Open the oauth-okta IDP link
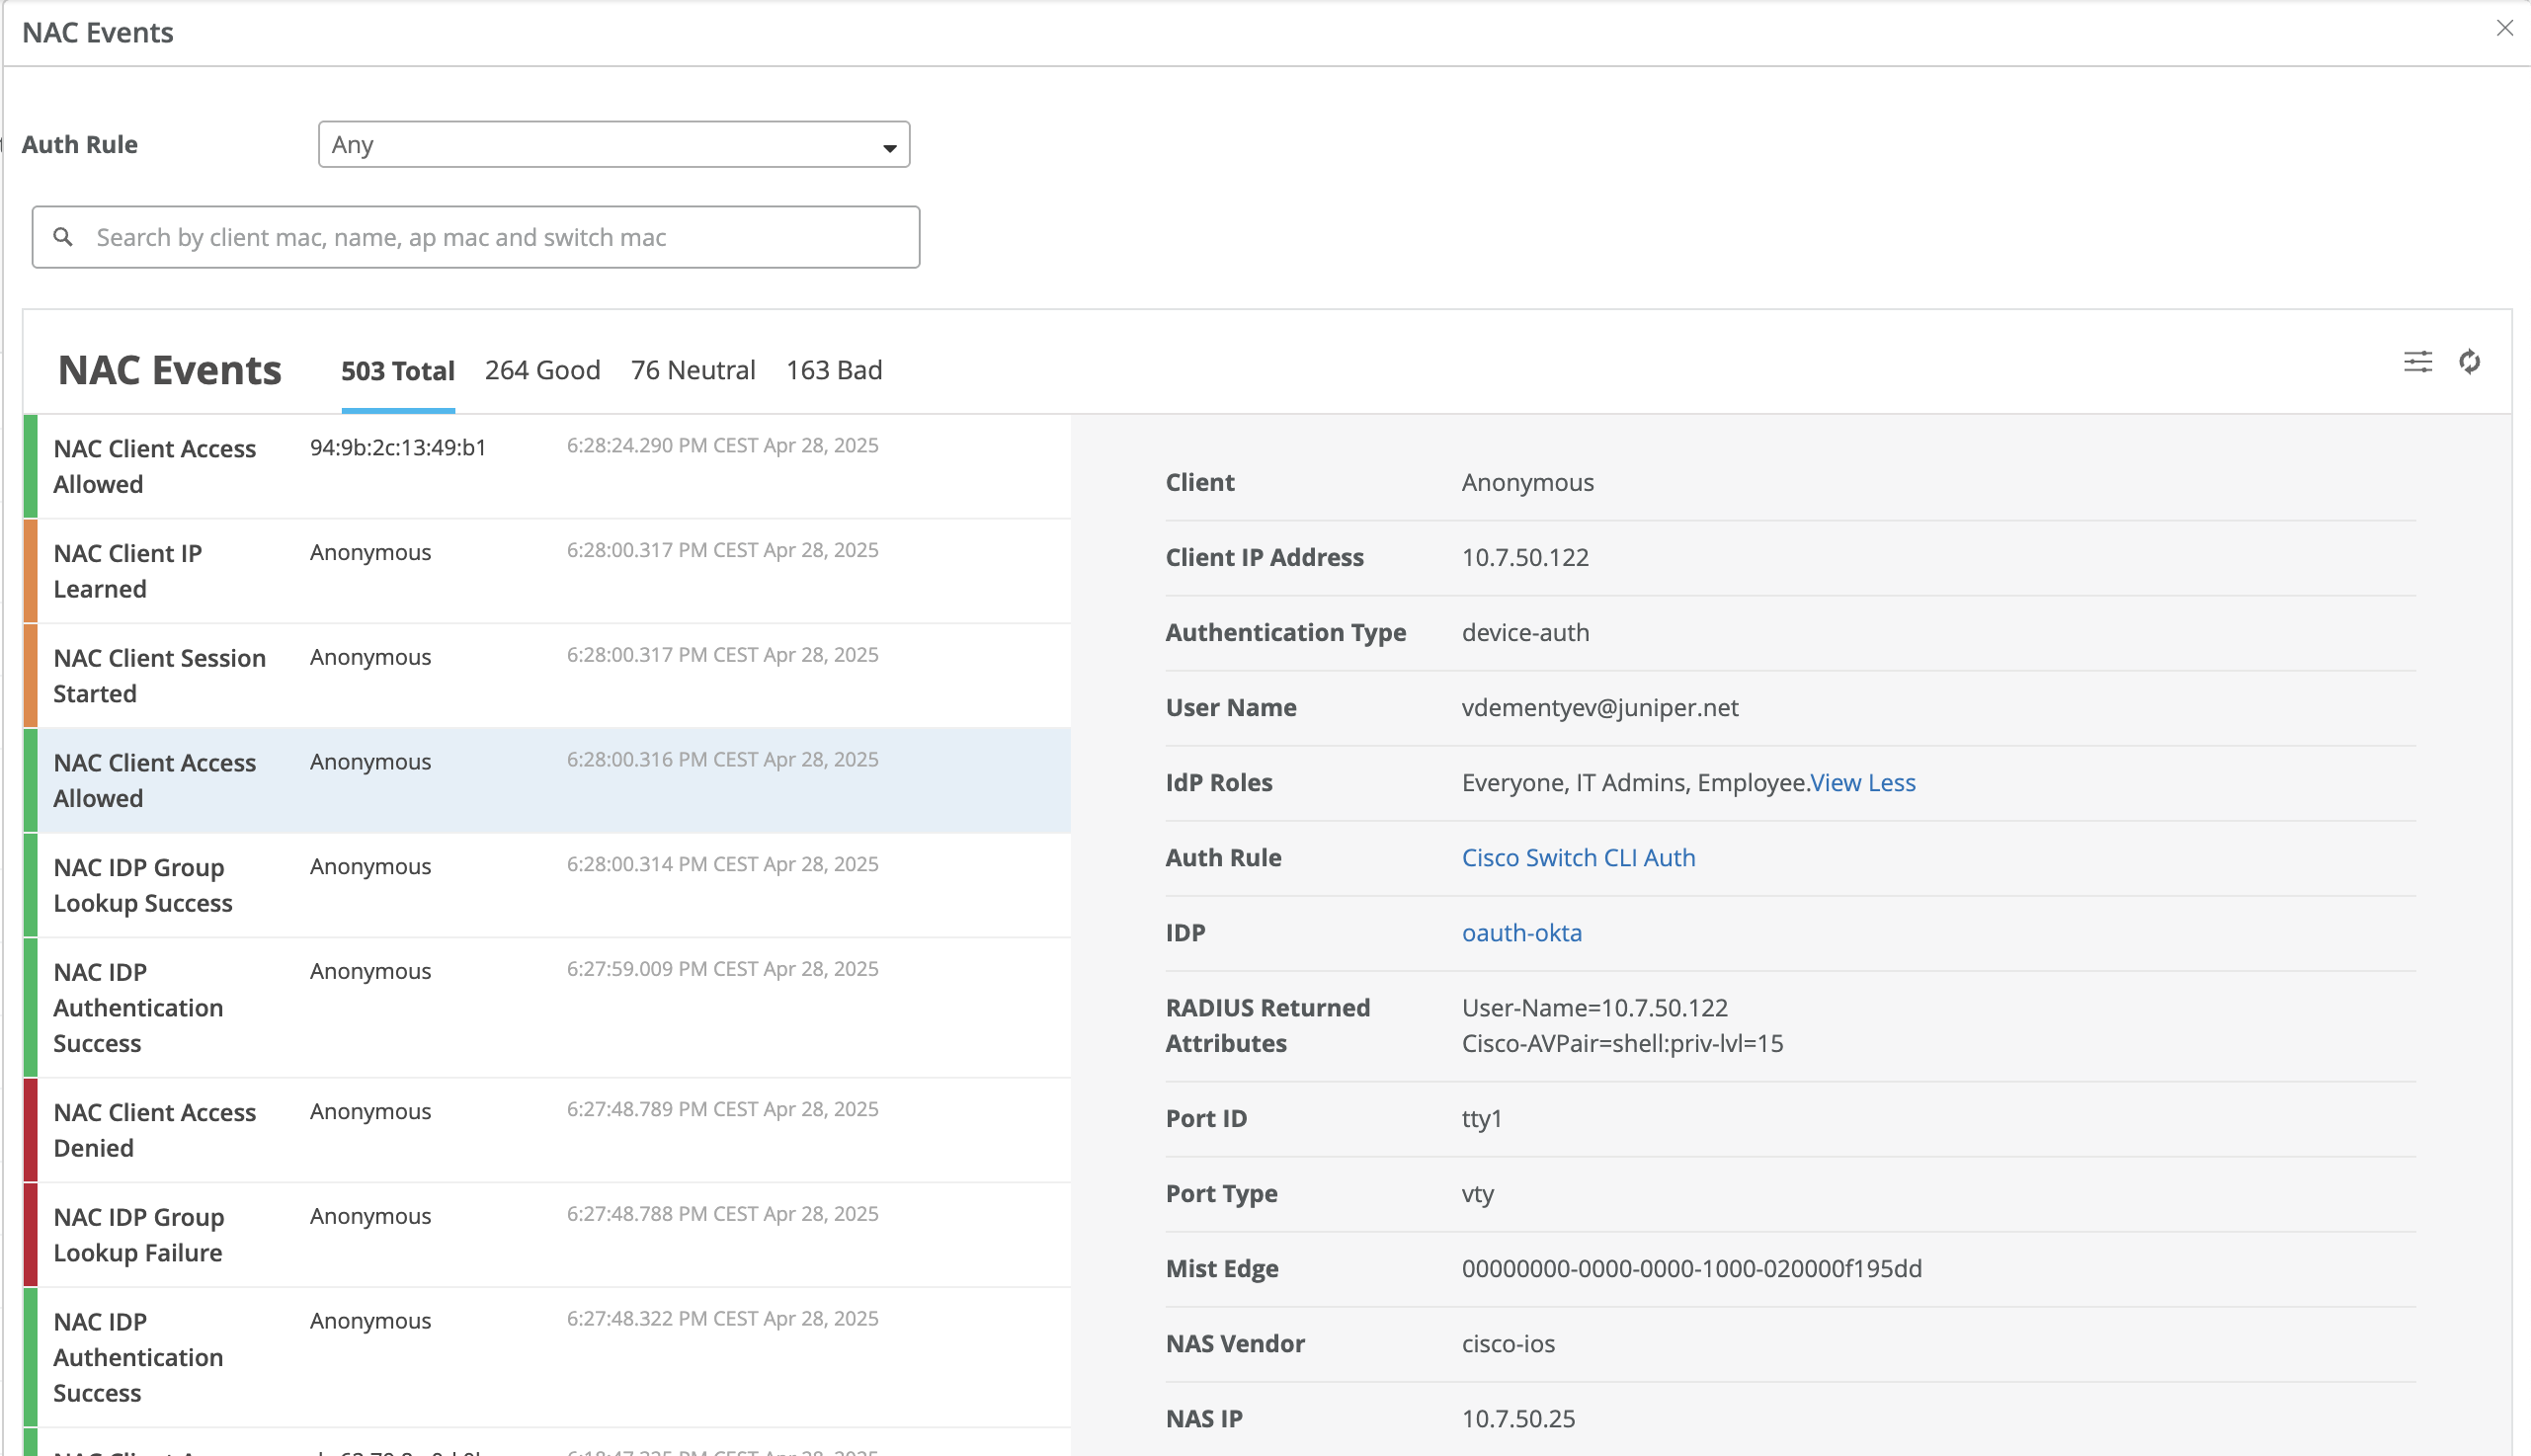2531x1456 pixels. coord(1521,932)
